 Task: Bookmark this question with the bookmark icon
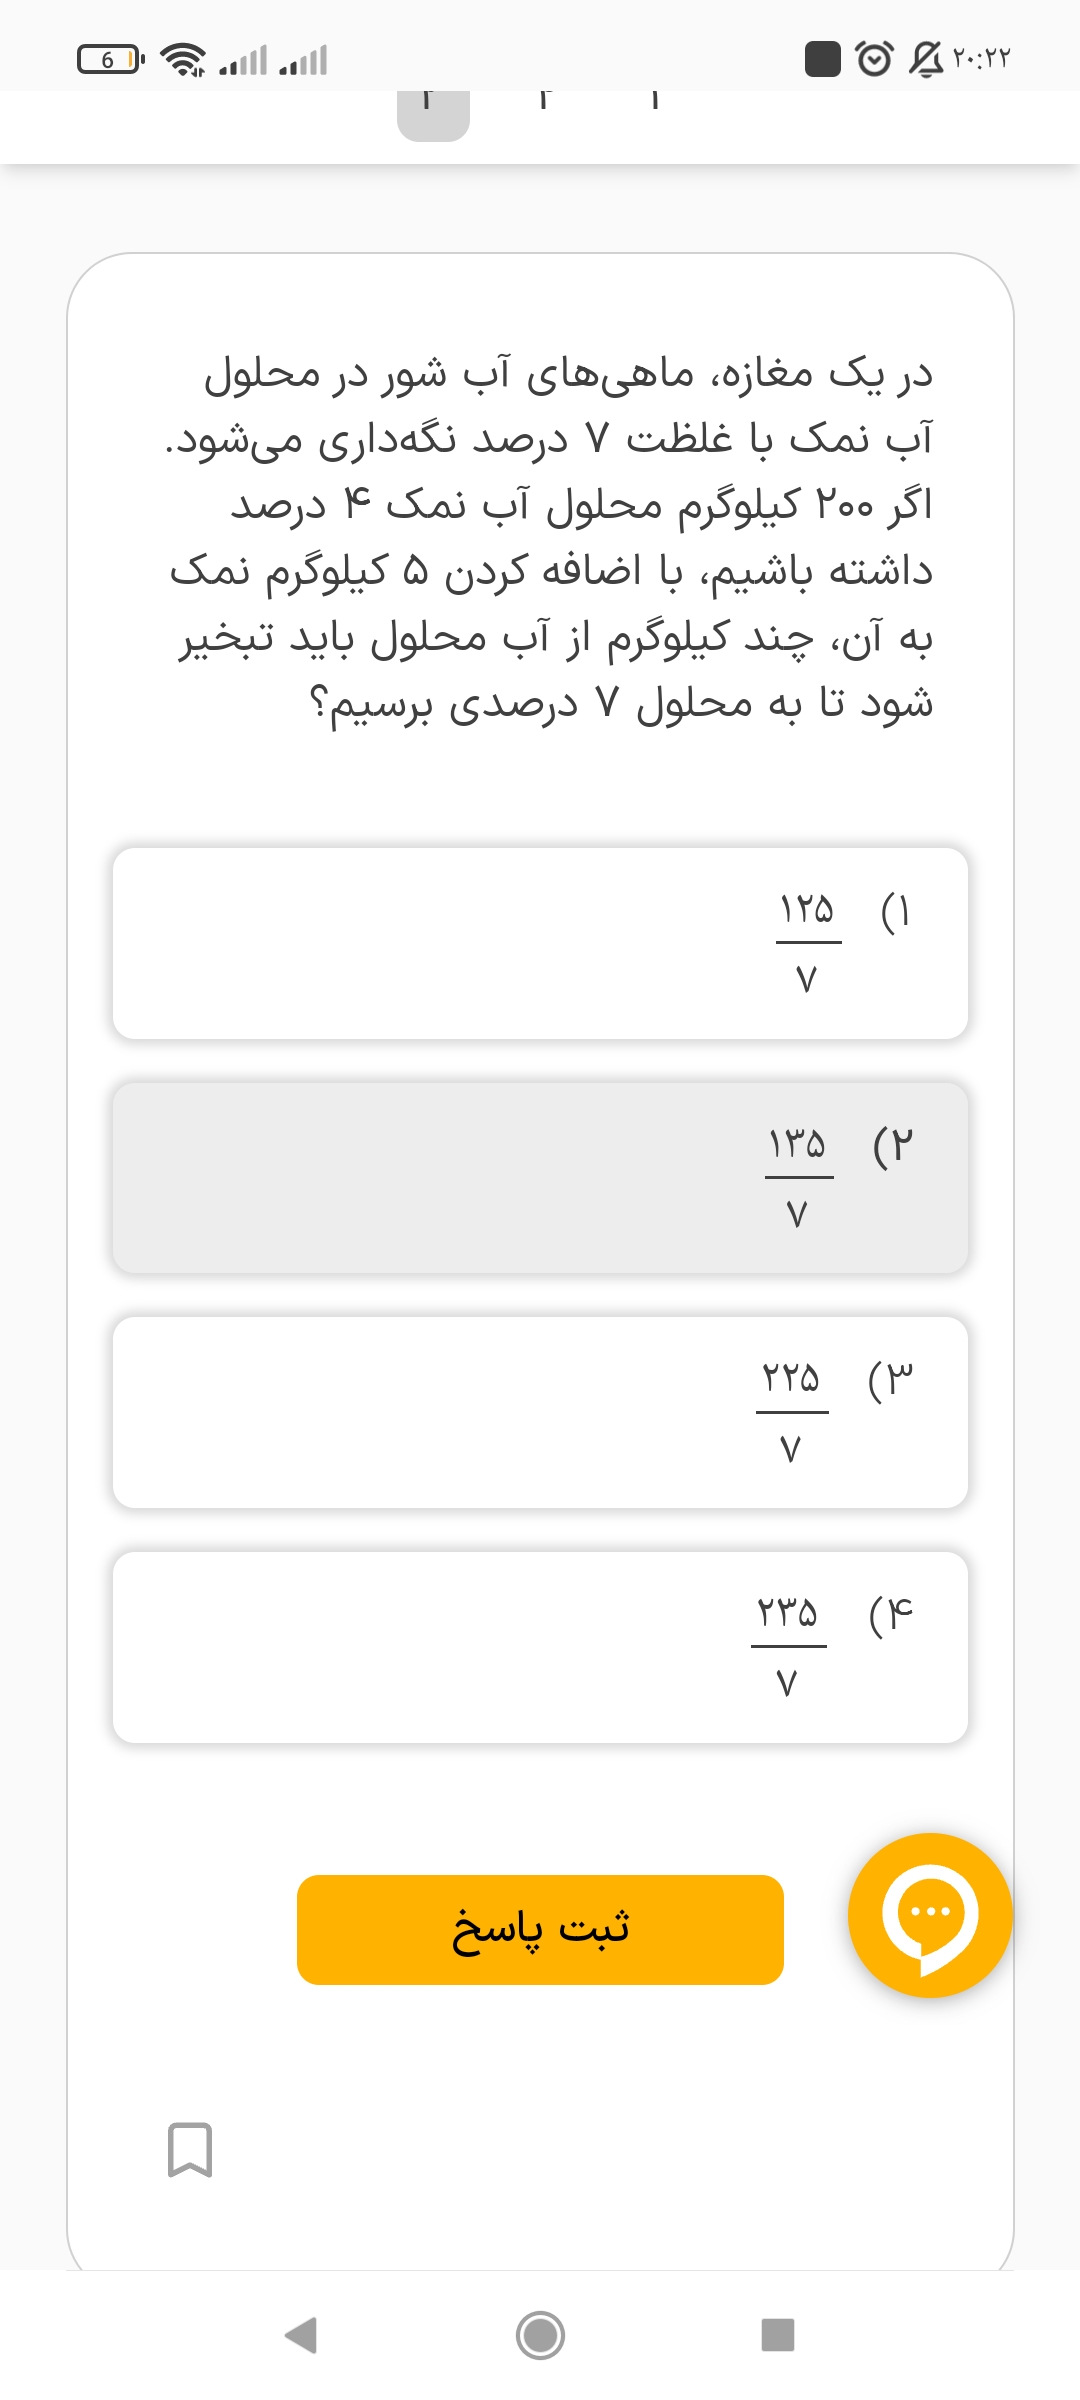pos(190,2149)
